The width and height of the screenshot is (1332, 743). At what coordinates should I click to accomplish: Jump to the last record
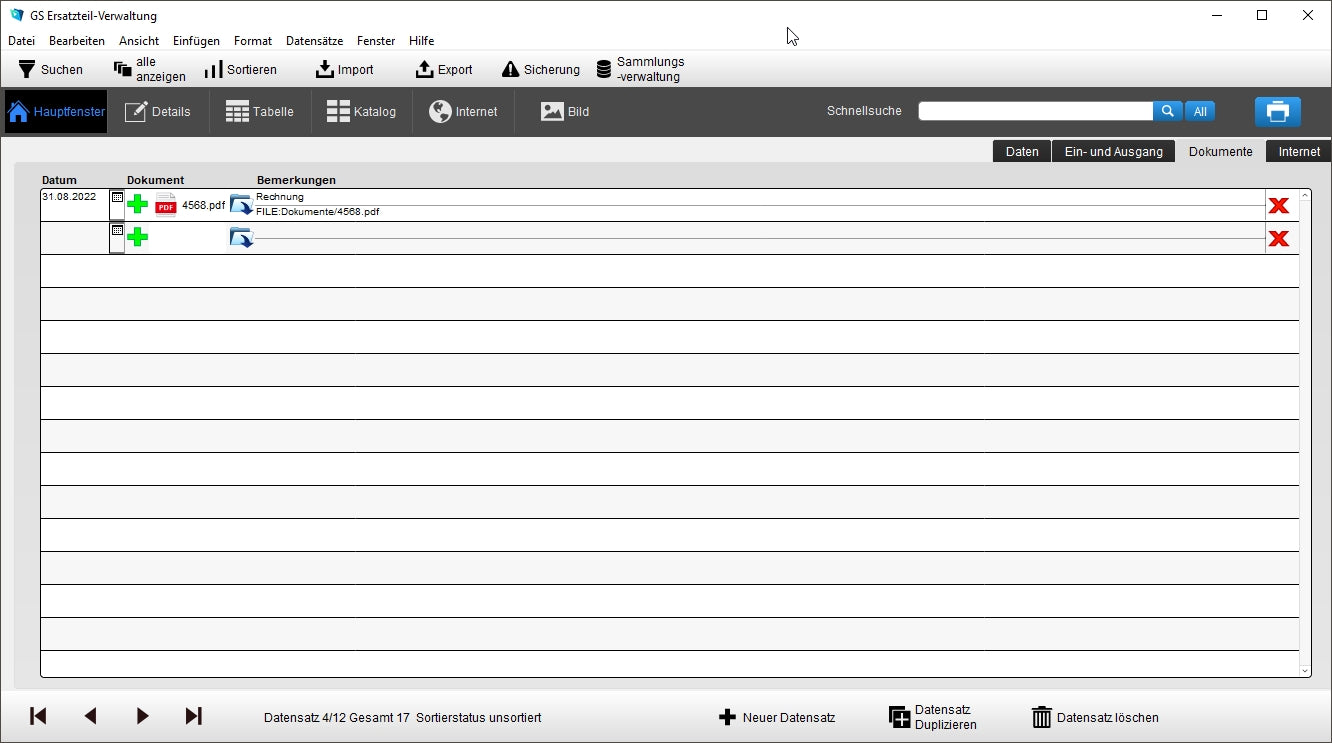[x=194, y=716]
